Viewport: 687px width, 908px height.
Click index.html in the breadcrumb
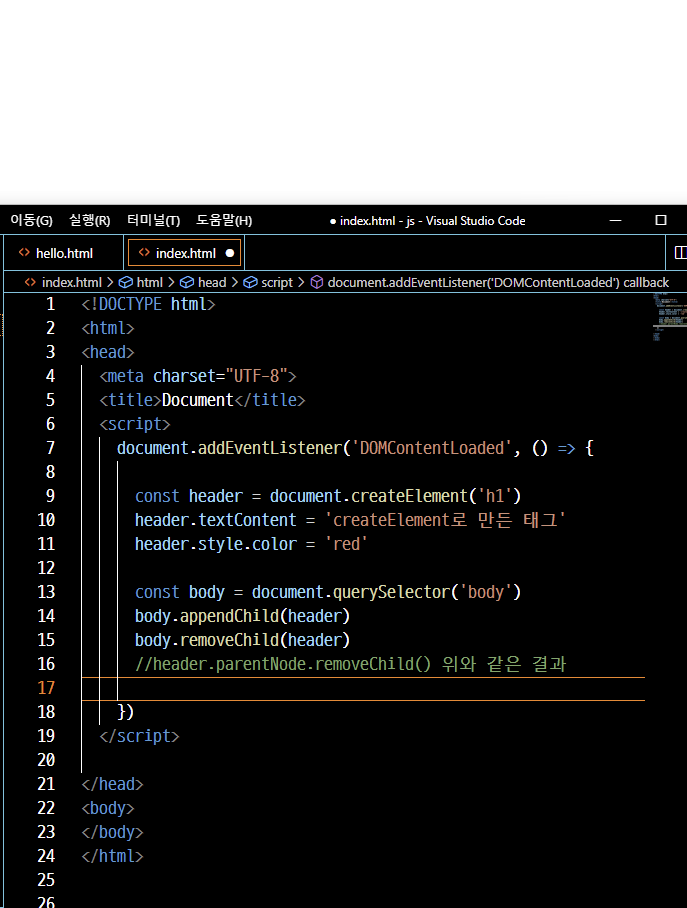coord(72,283)
